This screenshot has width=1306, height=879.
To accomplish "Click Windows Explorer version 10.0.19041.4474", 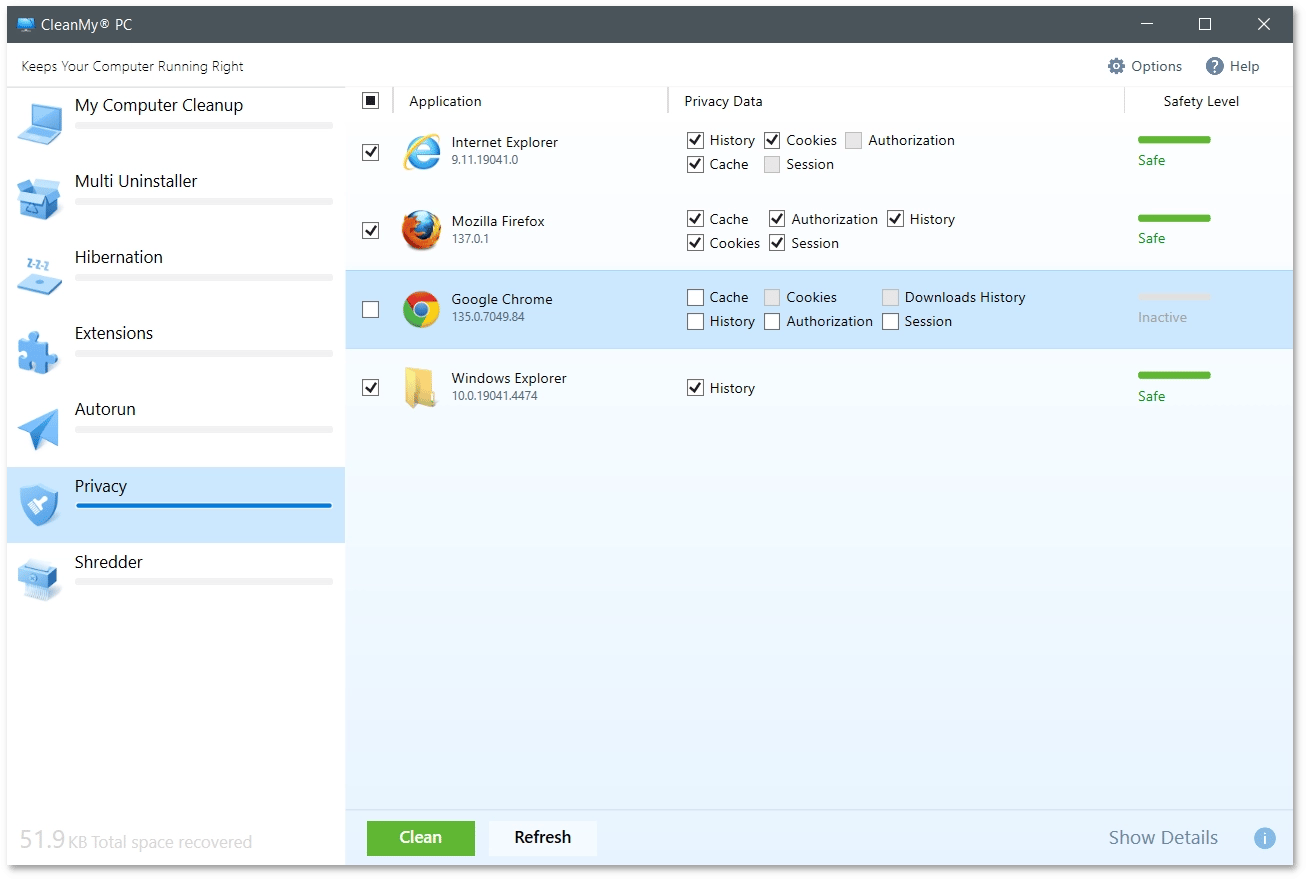I will coord(494,396).
